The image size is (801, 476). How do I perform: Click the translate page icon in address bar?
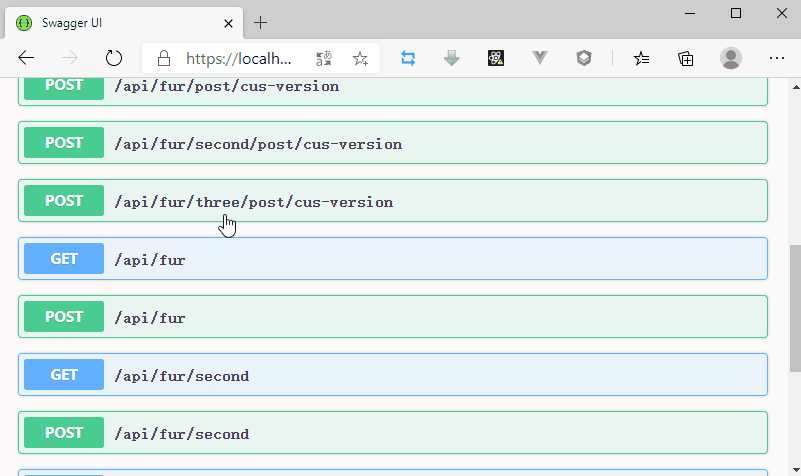point(324,58)
